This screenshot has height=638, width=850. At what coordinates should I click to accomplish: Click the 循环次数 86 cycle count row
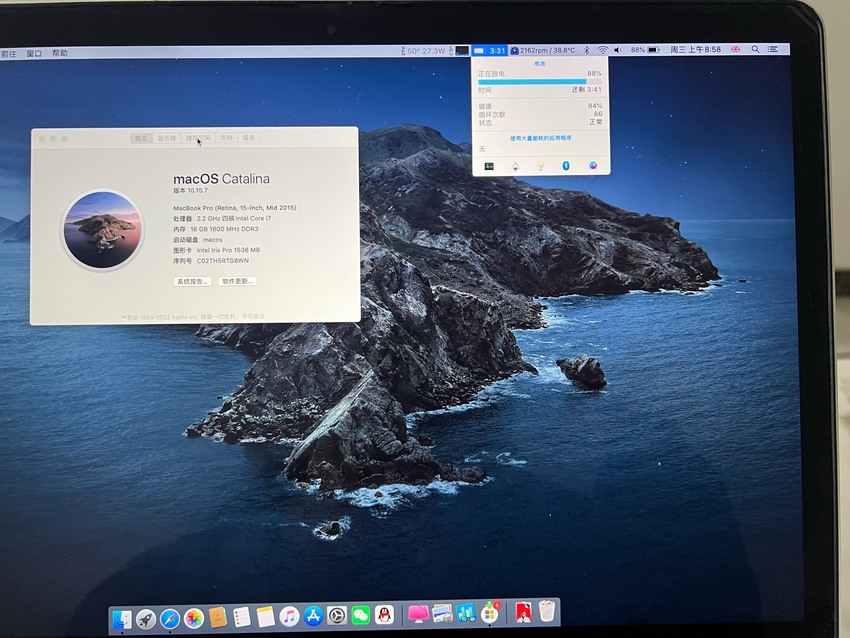pyautogui.click(x=540, y=114)
